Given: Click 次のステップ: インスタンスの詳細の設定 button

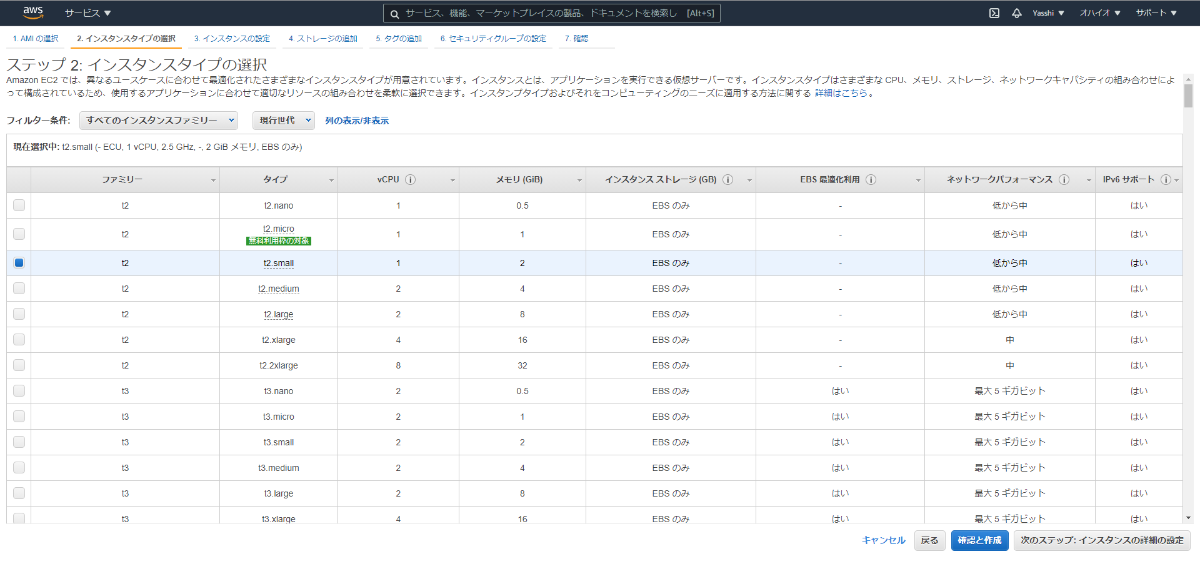Looking at the screenshot, I should [1102, 540].
